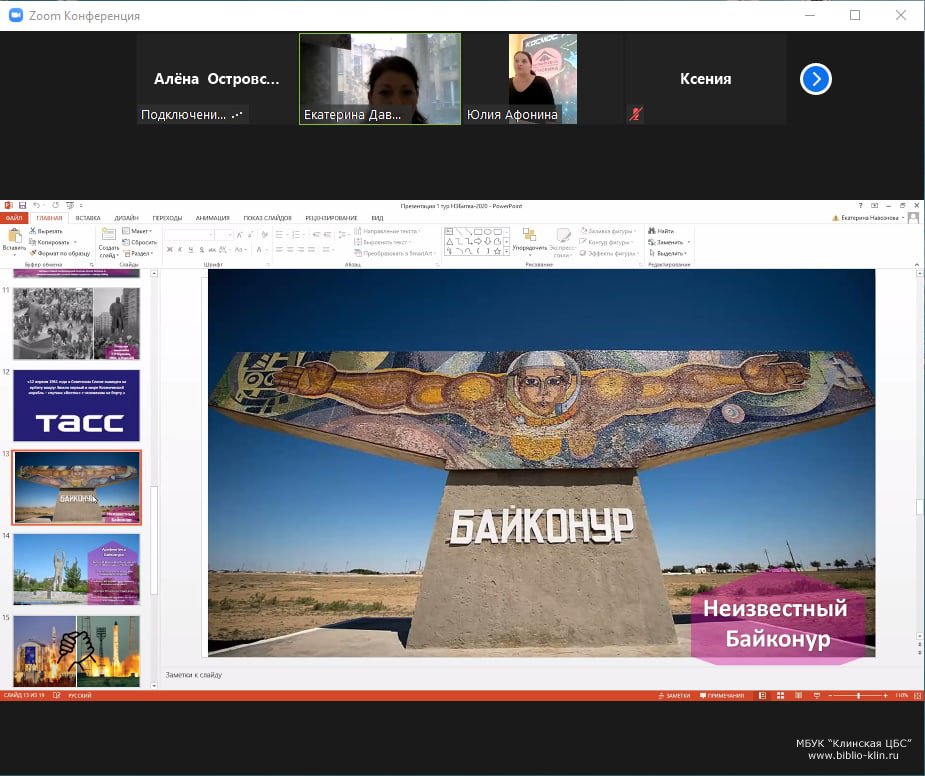Clear all text formatting

coord(265,235)
